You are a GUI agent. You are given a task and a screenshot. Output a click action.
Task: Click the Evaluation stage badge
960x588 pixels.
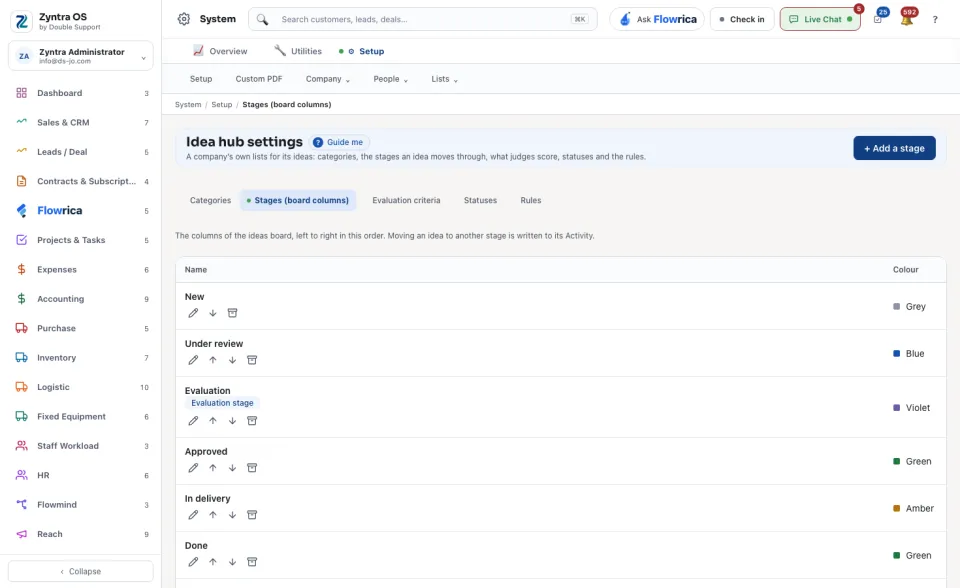pyautogui.click(x=222, y=403)
